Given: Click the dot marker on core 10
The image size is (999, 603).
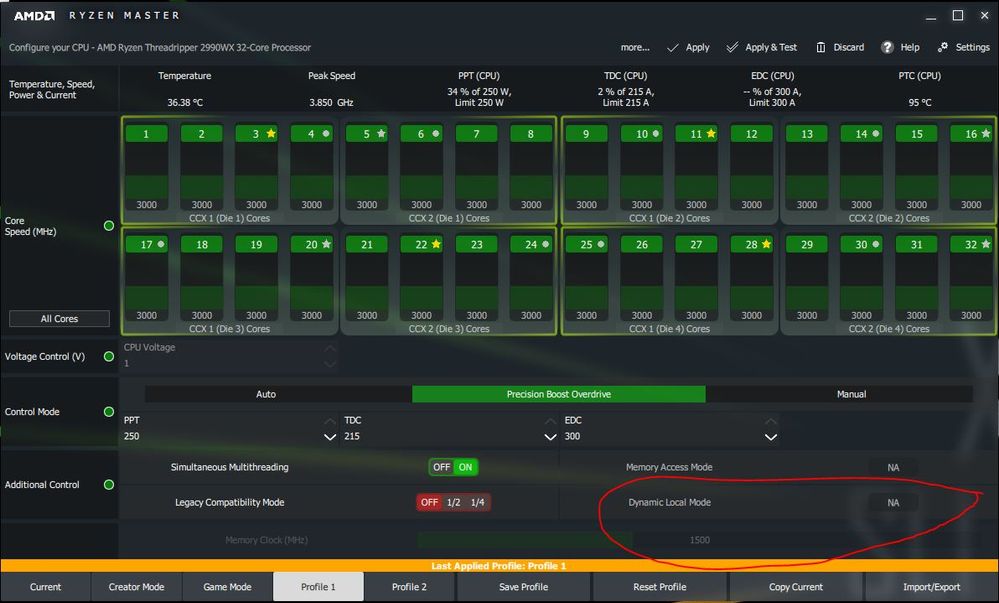Looking at the screenshot, I should [656, 133].
